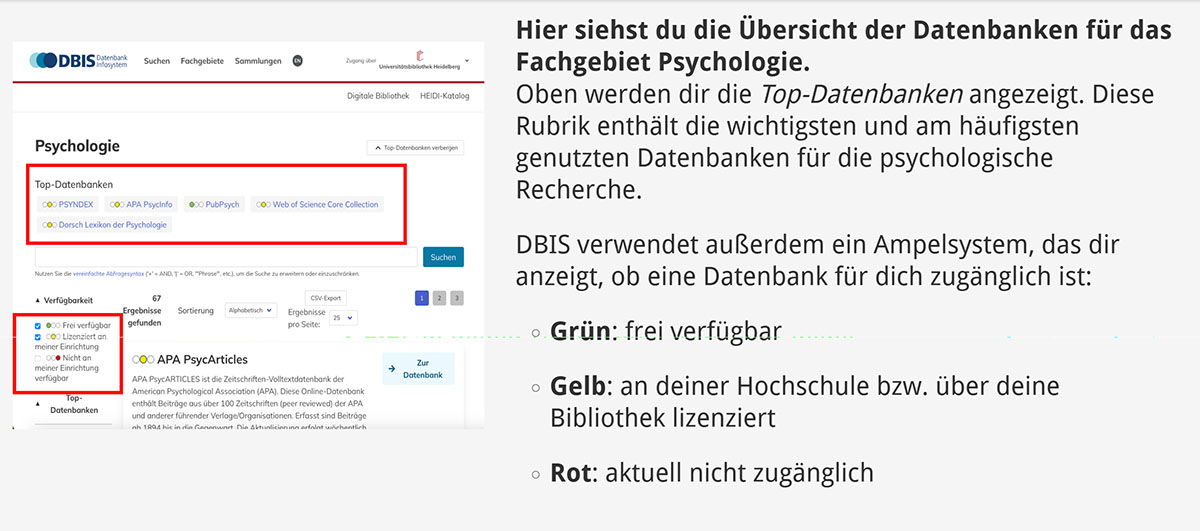Click the traffic light icon beside PSYNDEX
The width and height of the screenshot is (1200, 531).
click(50, 204)
